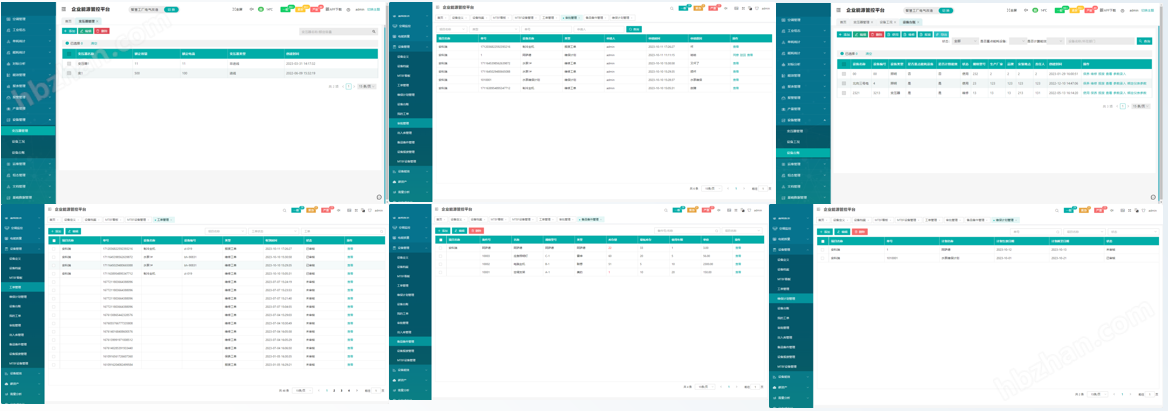The height and width of the screenshot is (411, 1168).
Task: Open the status dropdown in top-right filter bar
Action: click(965, 41)
